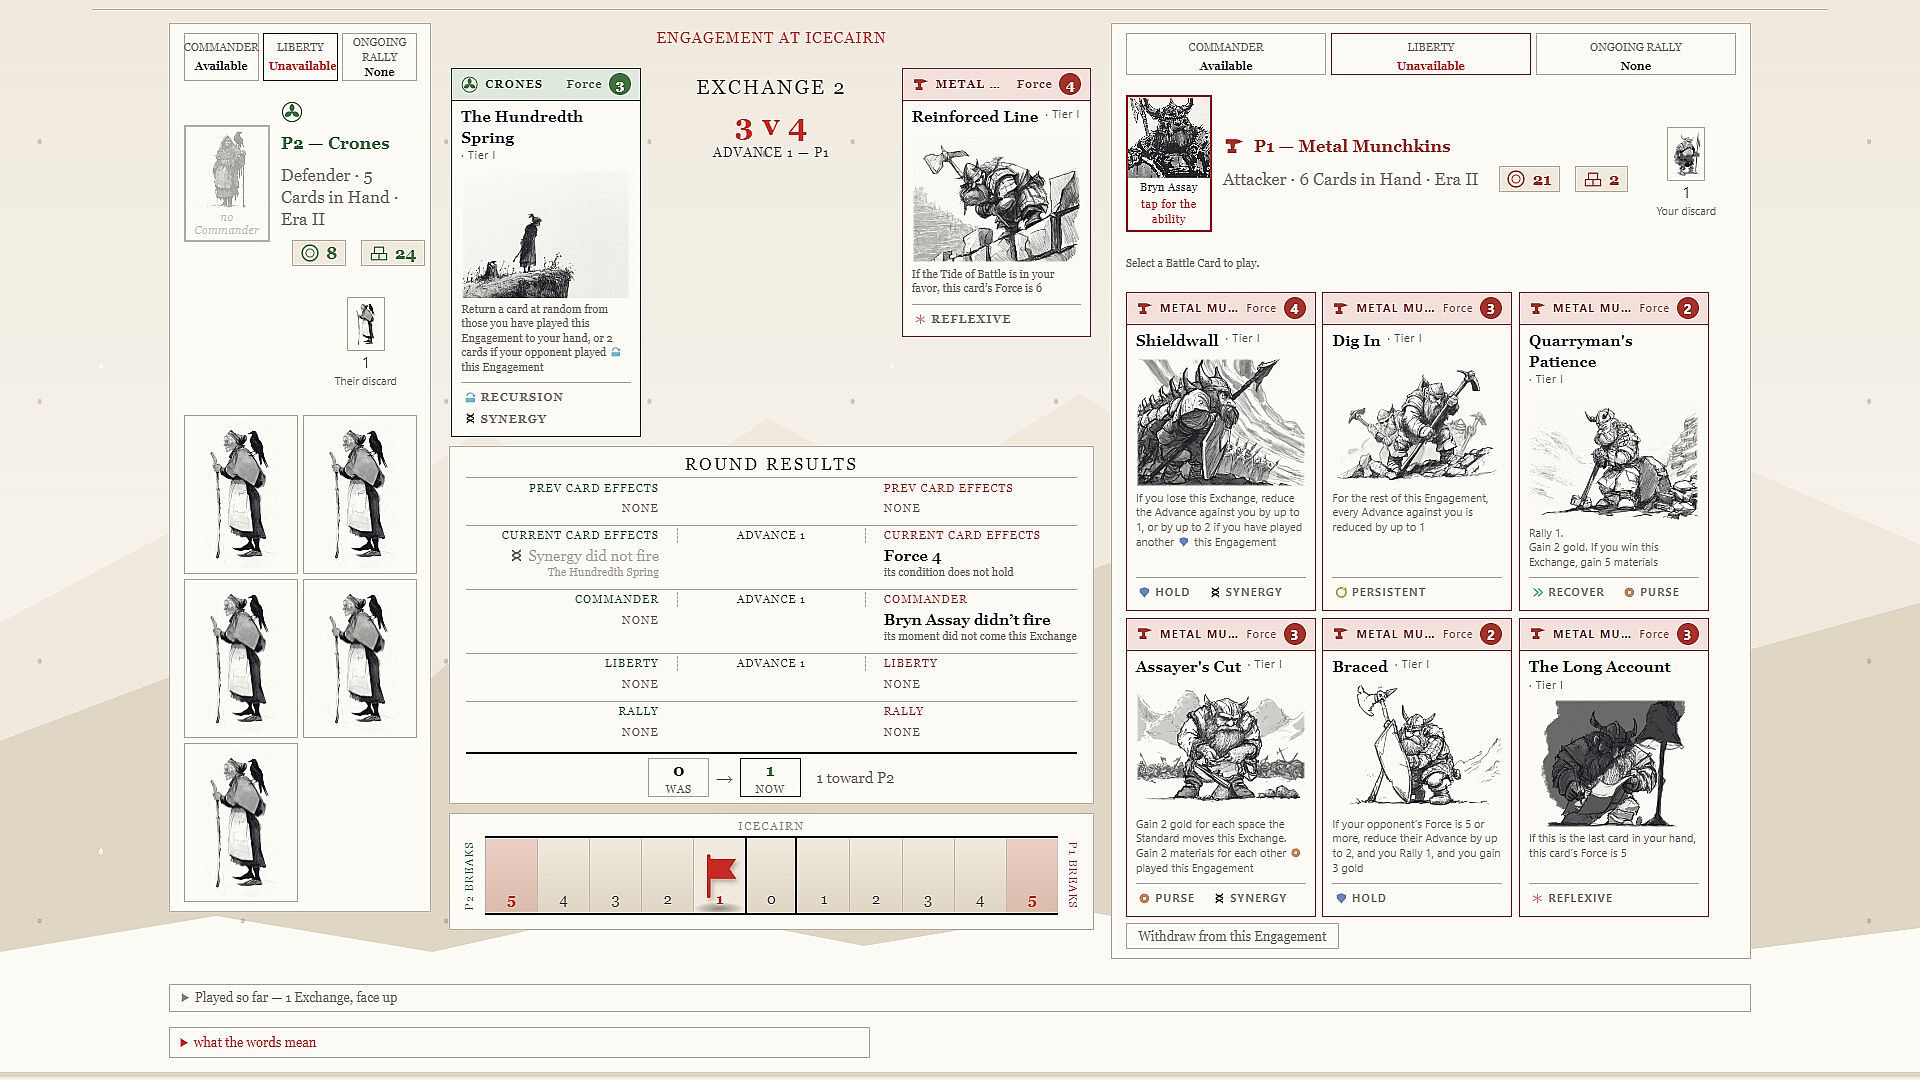This screenshot has height=1080, width=1920.
Task: Click the Reflexive icon on The Long Account
Action: [x=1537, y=898]
